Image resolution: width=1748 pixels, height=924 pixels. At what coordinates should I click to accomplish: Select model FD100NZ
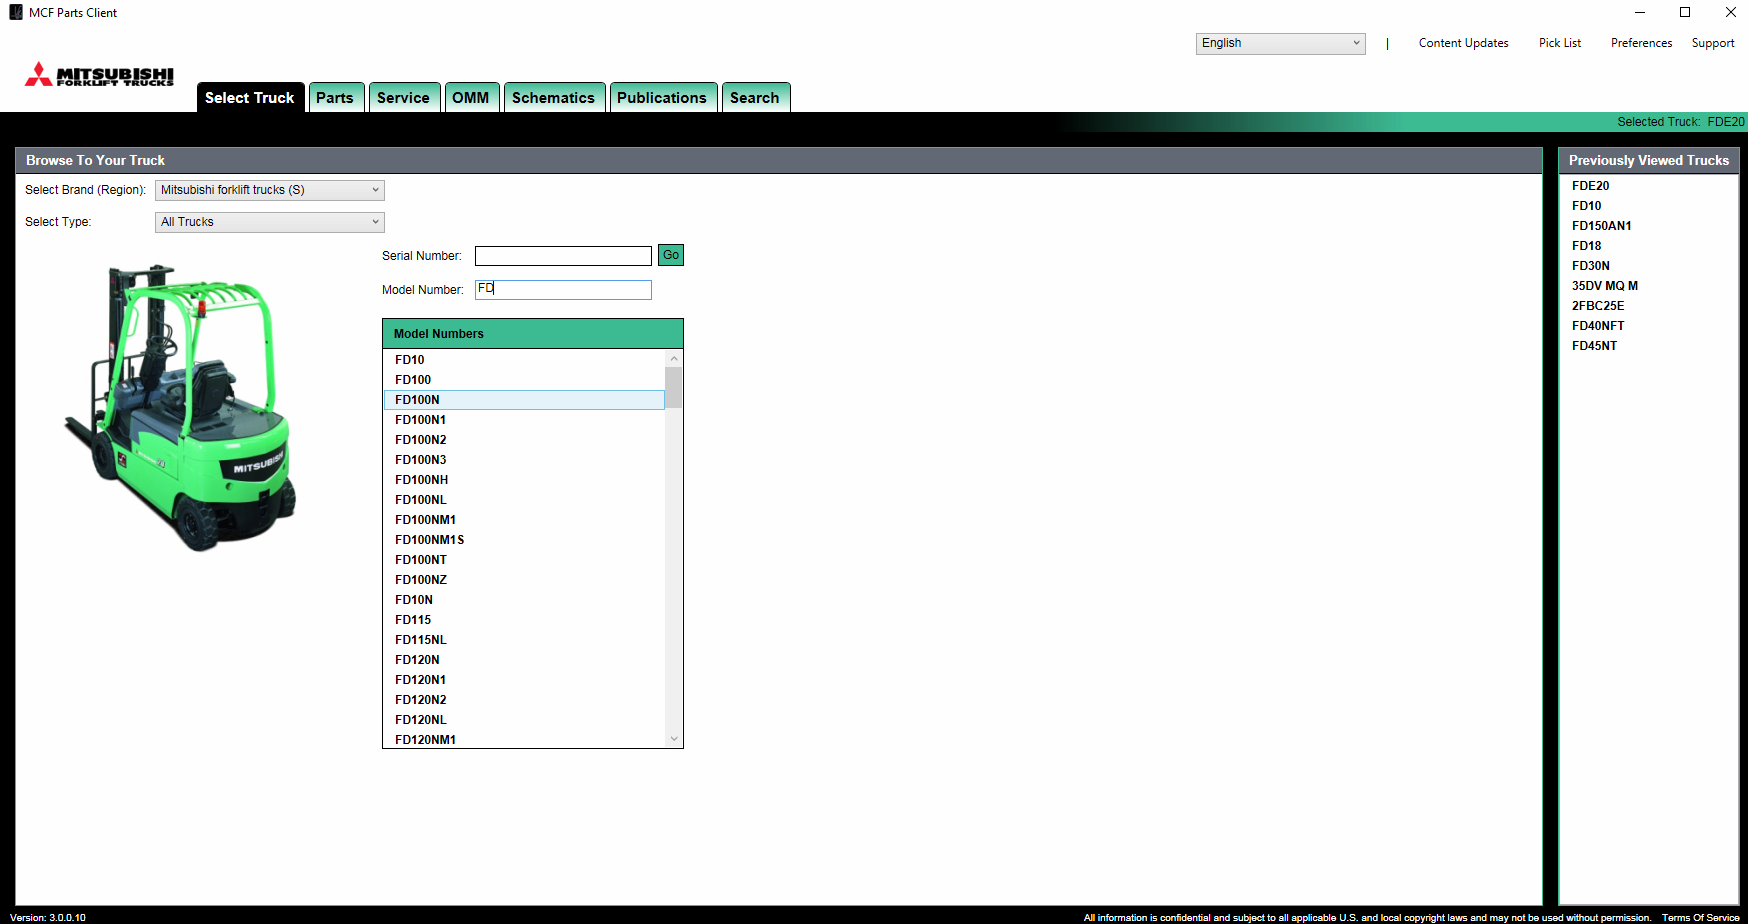(x=524, y=580)
